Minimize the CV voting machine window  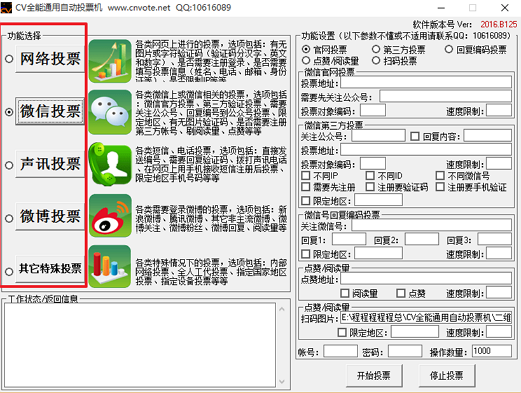pos(441,8)
